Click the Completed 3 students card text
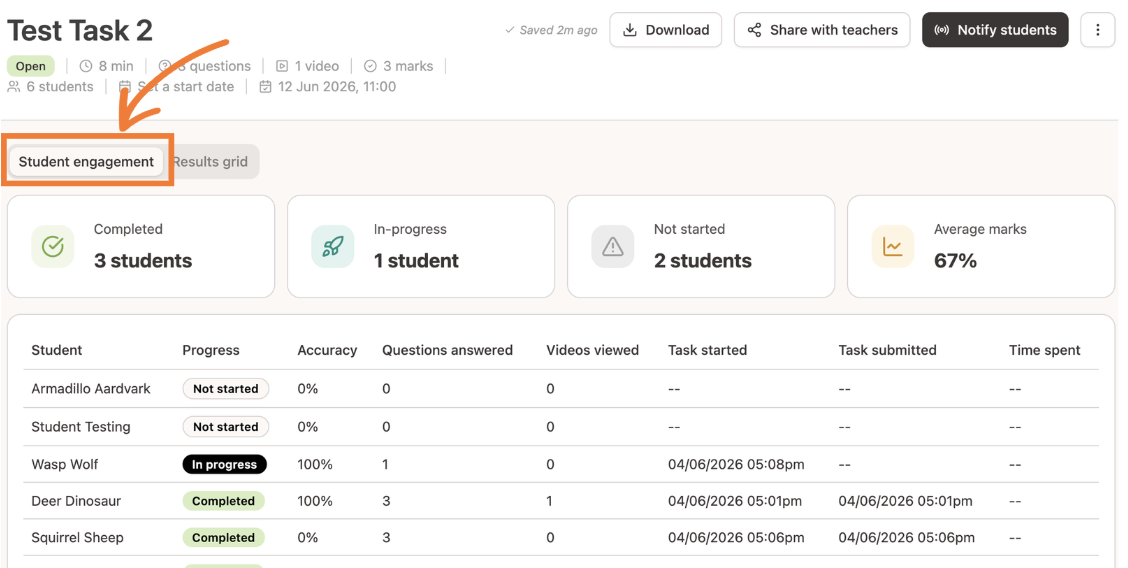Viewport: 1128px width, 568px height. 143,246
